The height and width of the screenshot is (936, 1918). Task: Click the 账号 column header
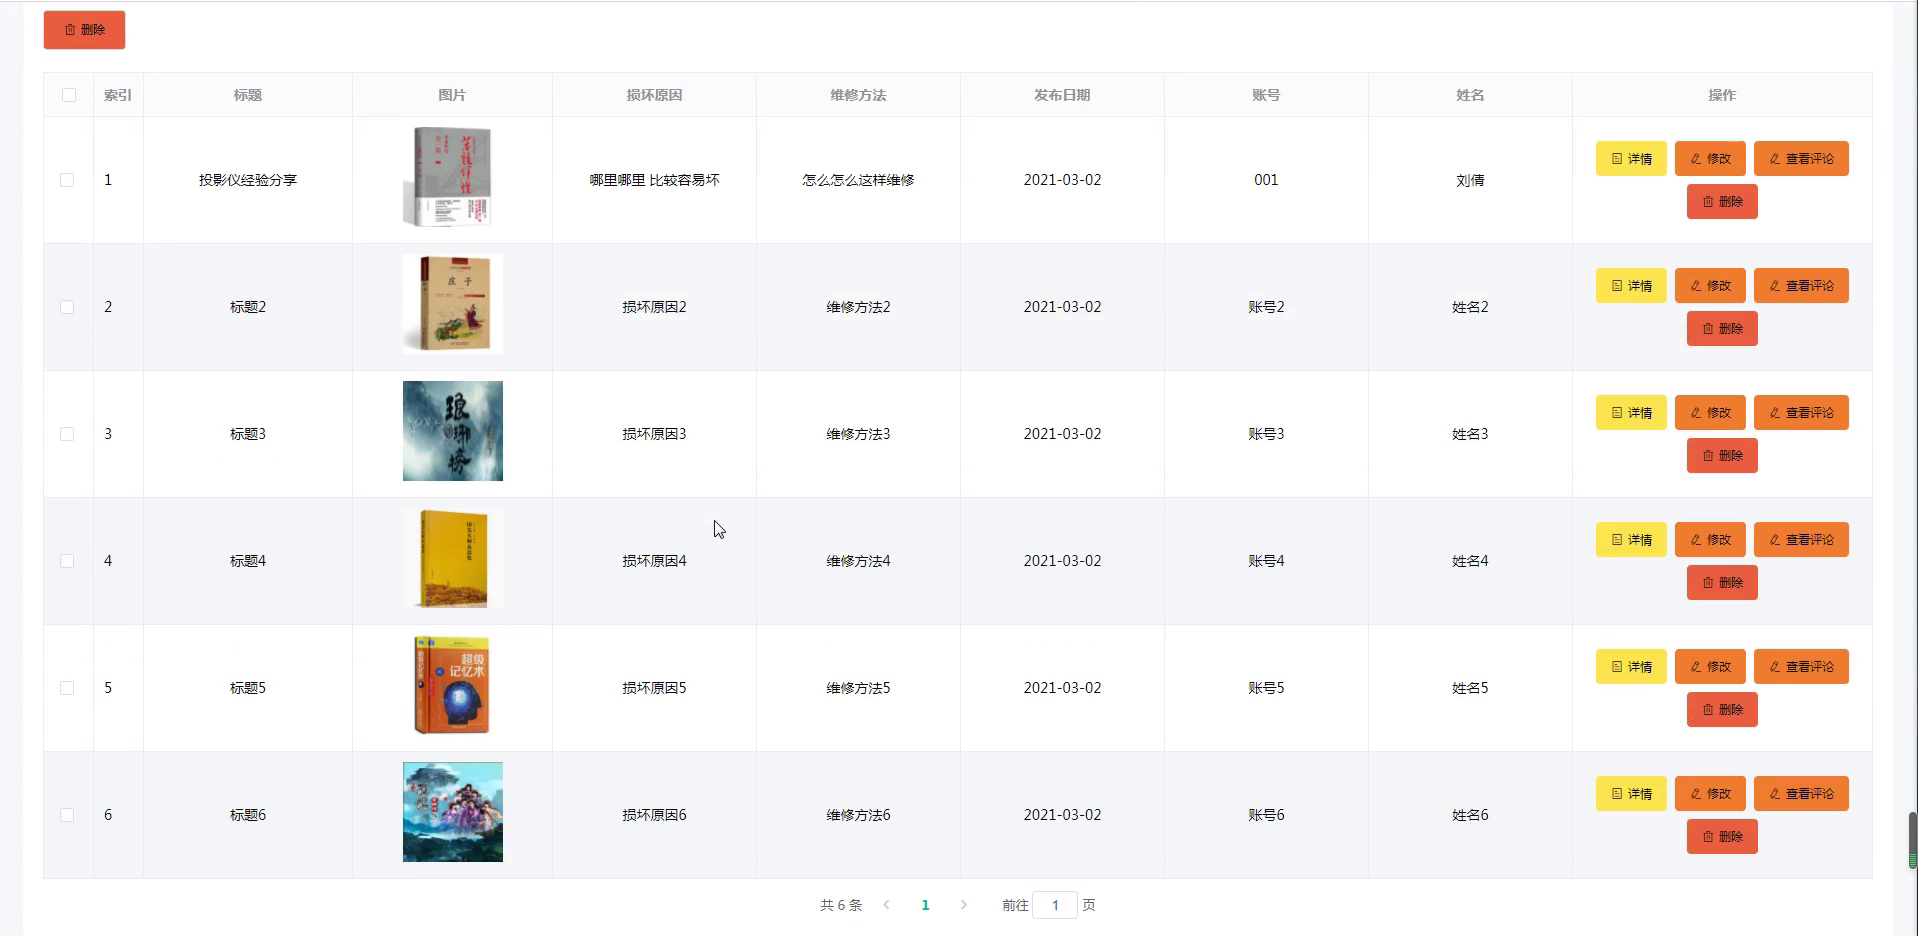pos(1266,95)
